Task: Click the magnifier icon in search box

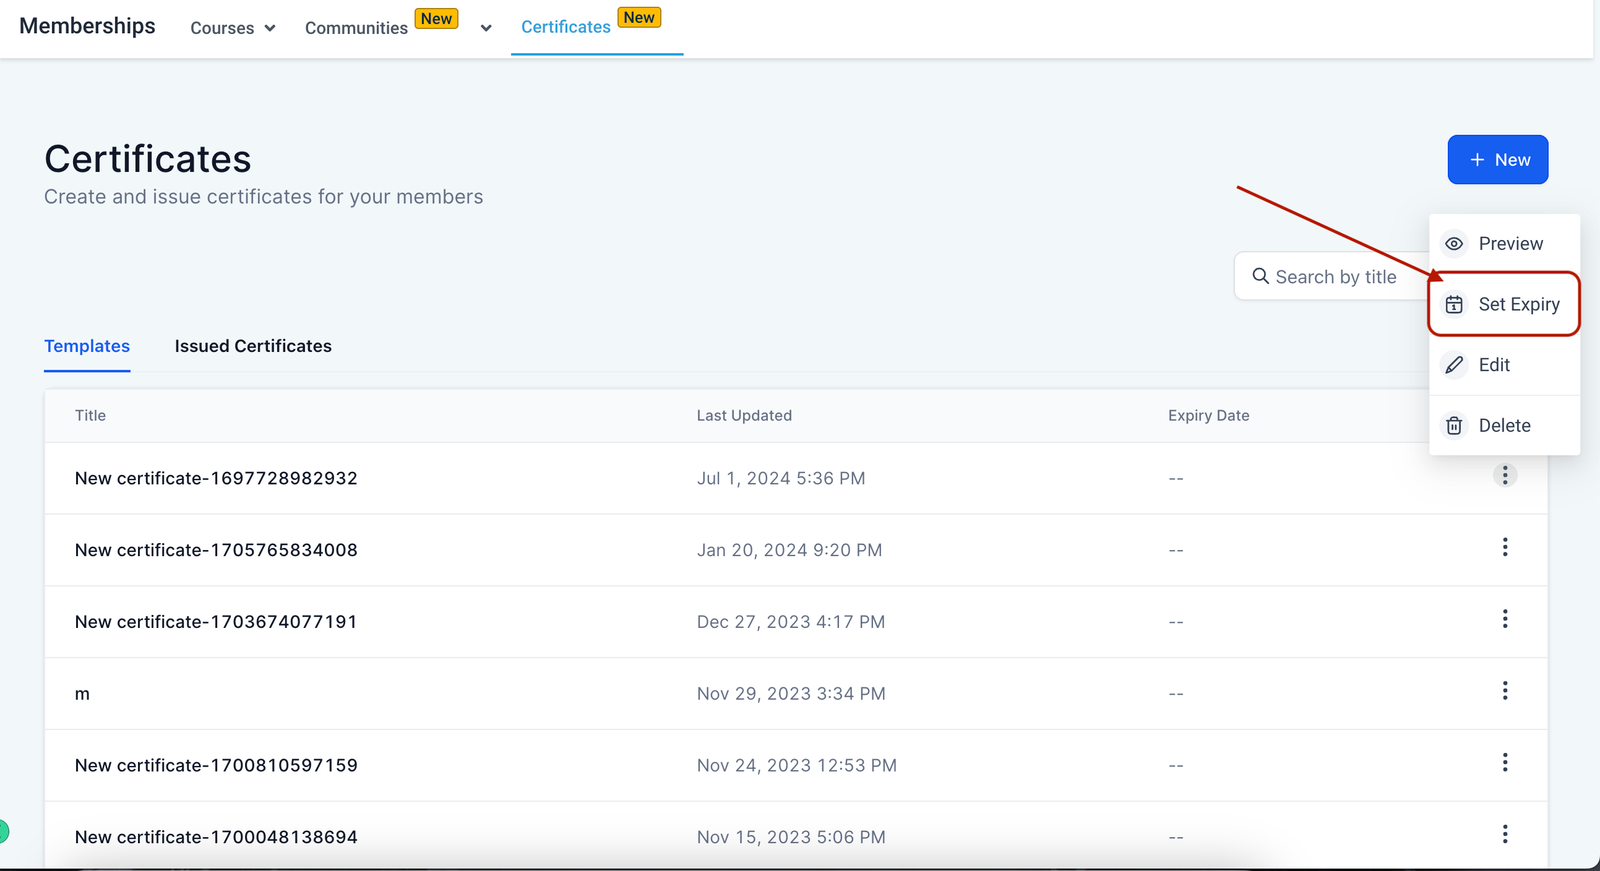Action: click(x=1260, y=276)
